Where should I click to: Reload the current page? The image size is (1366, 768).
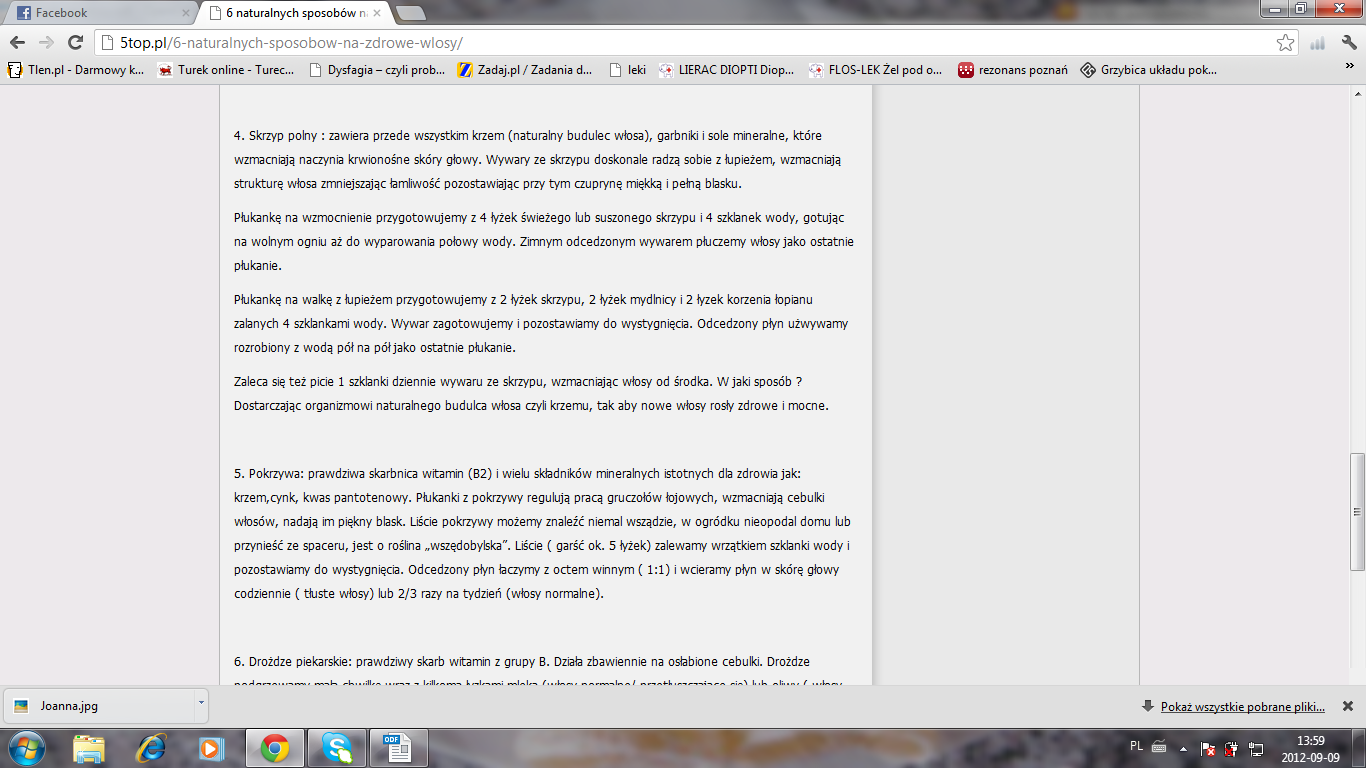pyautogui.click(x=75, y=43)
